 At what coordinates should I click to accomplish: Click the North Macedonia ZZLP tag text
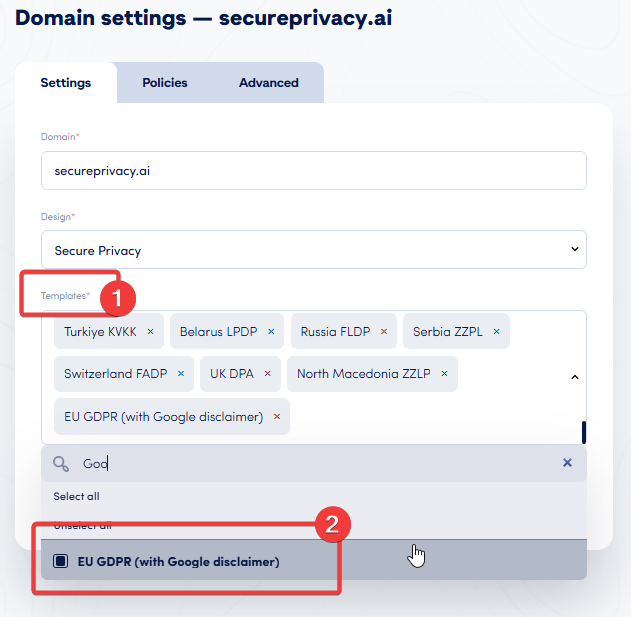(x=364, y=374)
